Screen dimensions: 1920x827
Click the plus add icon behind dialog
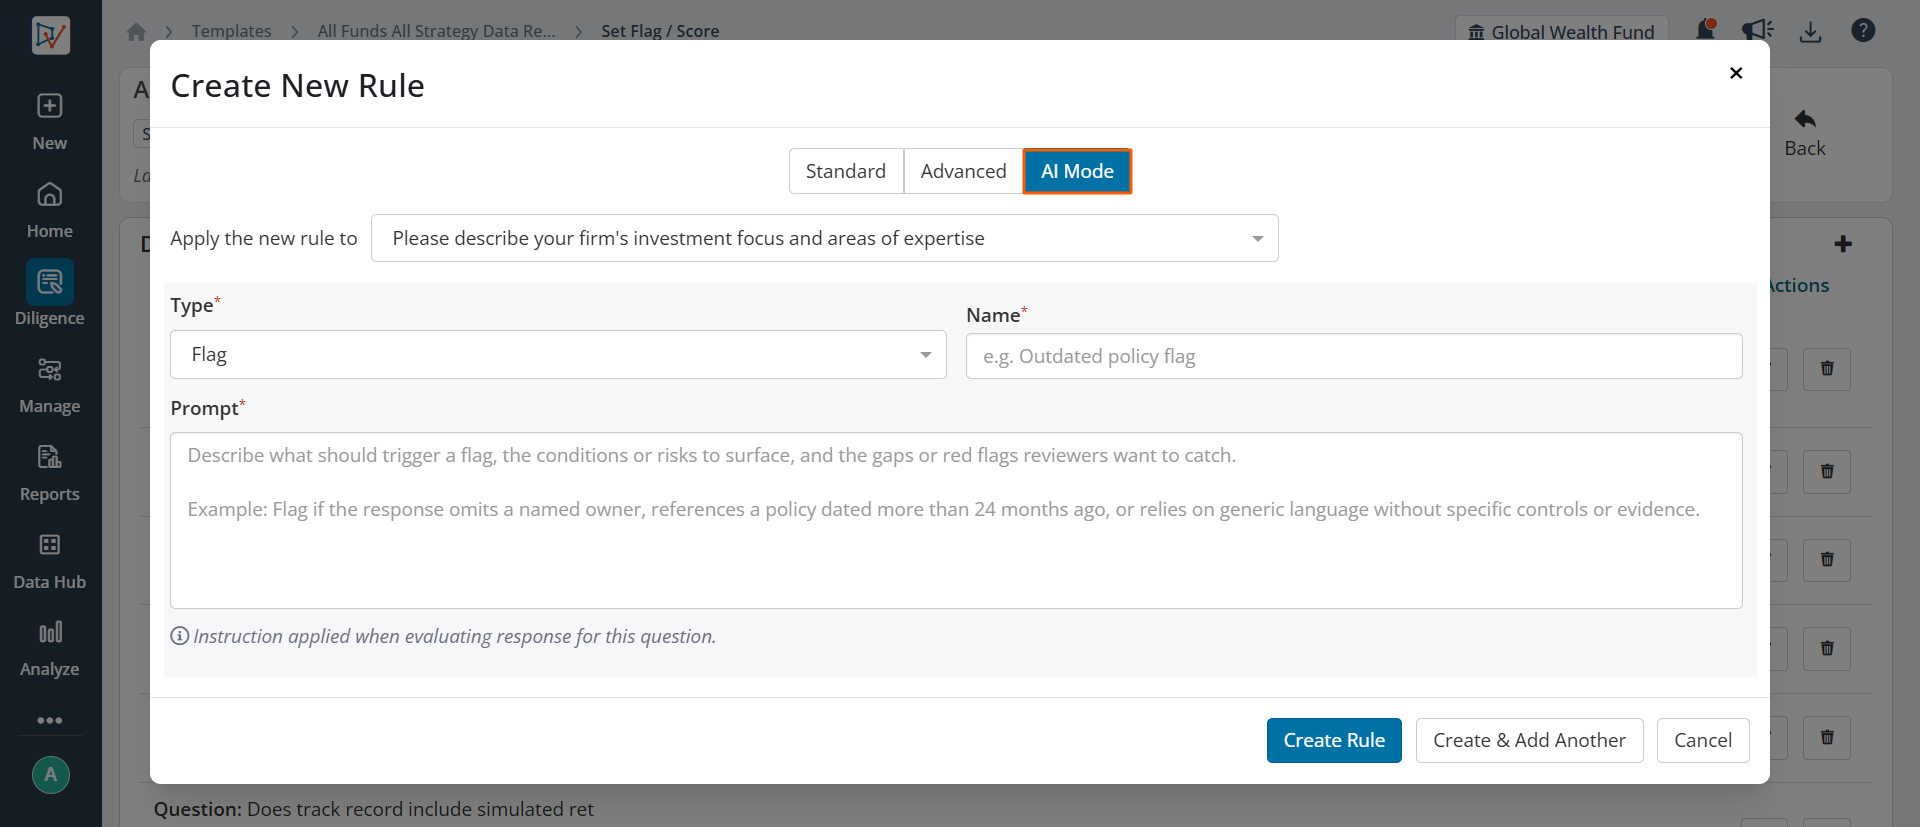1843,244
